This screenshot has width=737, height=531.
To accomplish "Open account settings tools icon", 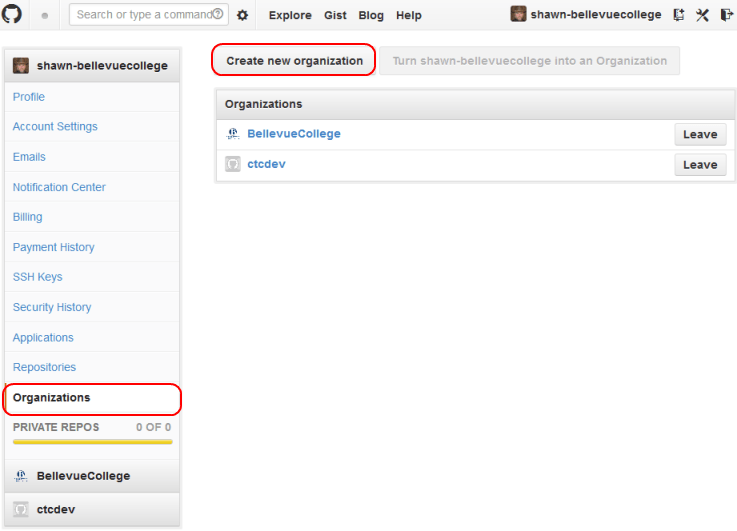I will pyautogui.click(x=702, y=15).
